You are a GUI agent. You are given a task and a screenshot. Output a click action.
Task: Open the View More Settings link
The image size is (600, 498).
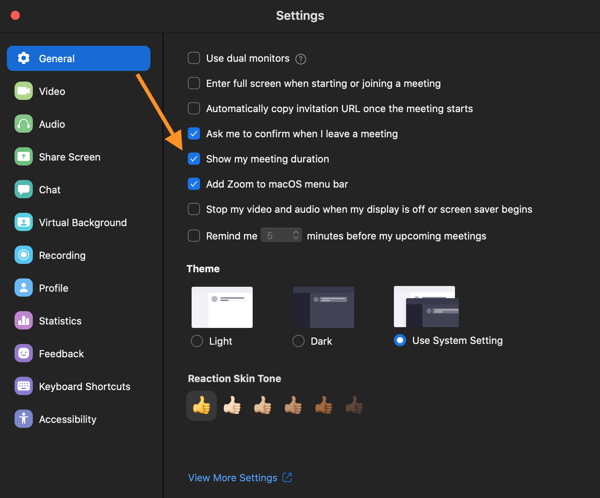coord(233,478)
